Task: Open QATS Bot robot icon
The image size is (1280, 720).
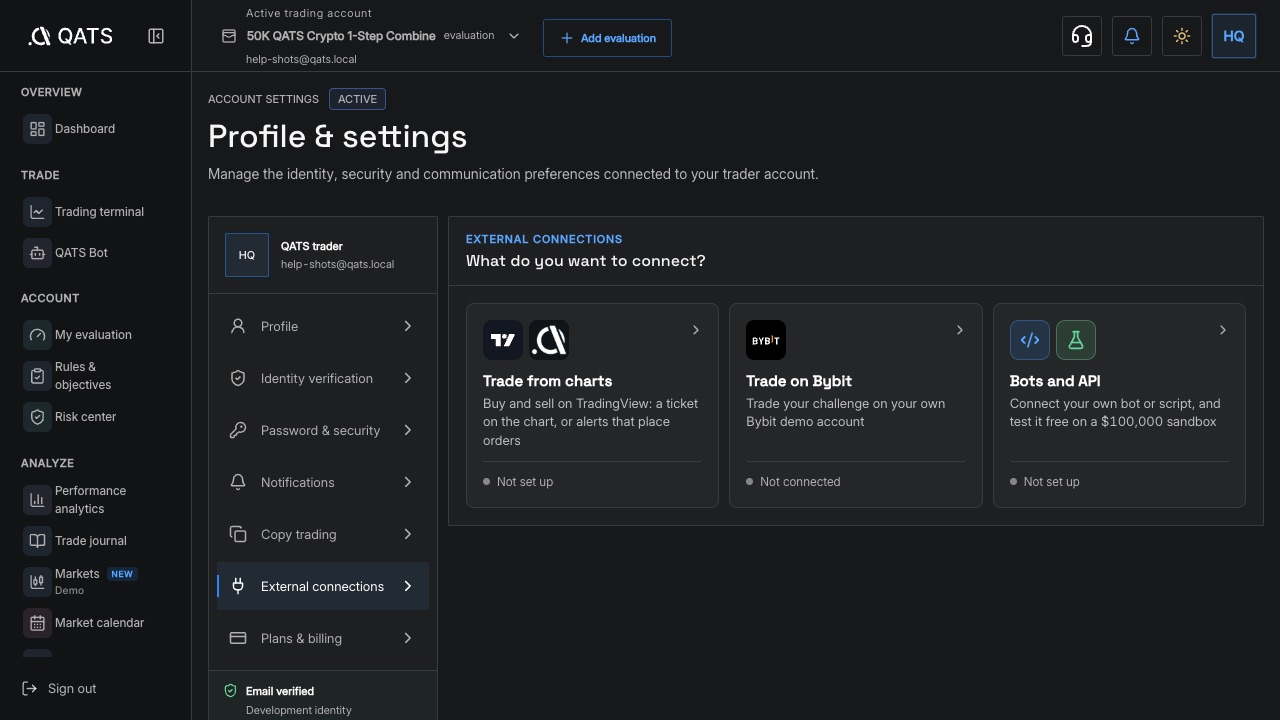Action: tap(37, 253)
